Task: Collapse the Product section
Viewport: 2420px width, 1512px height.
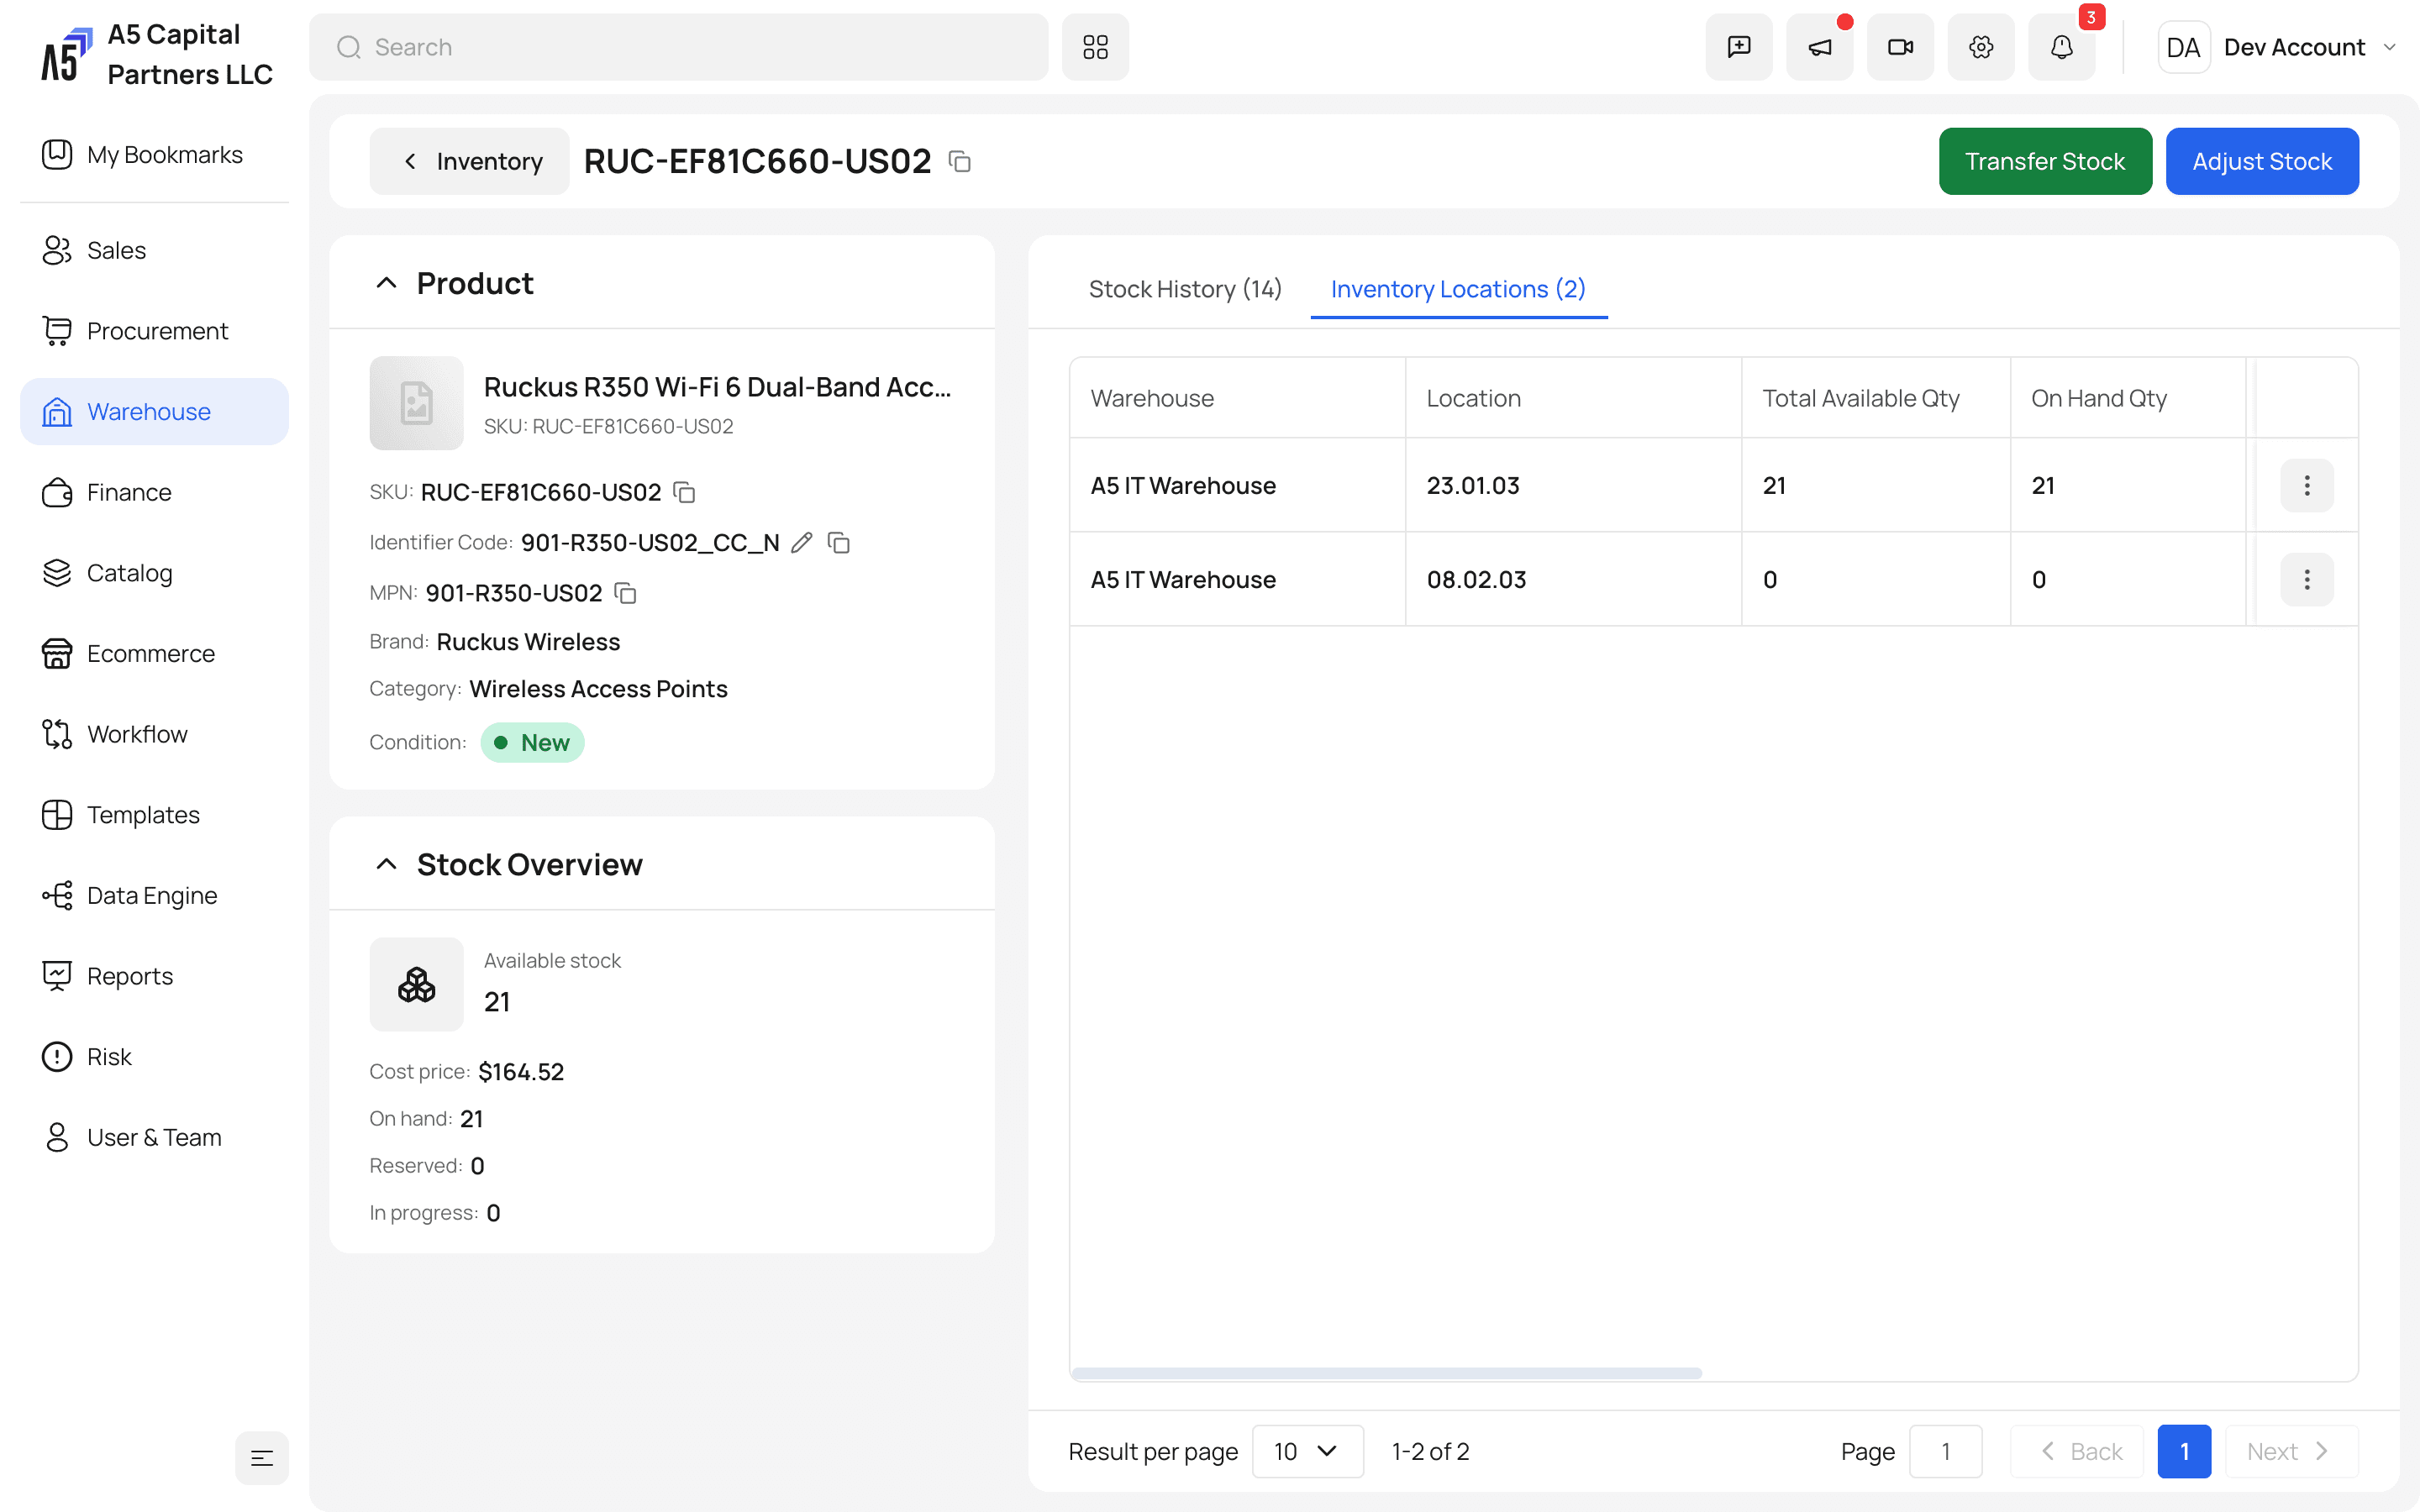Action: (x=386, y=283)
